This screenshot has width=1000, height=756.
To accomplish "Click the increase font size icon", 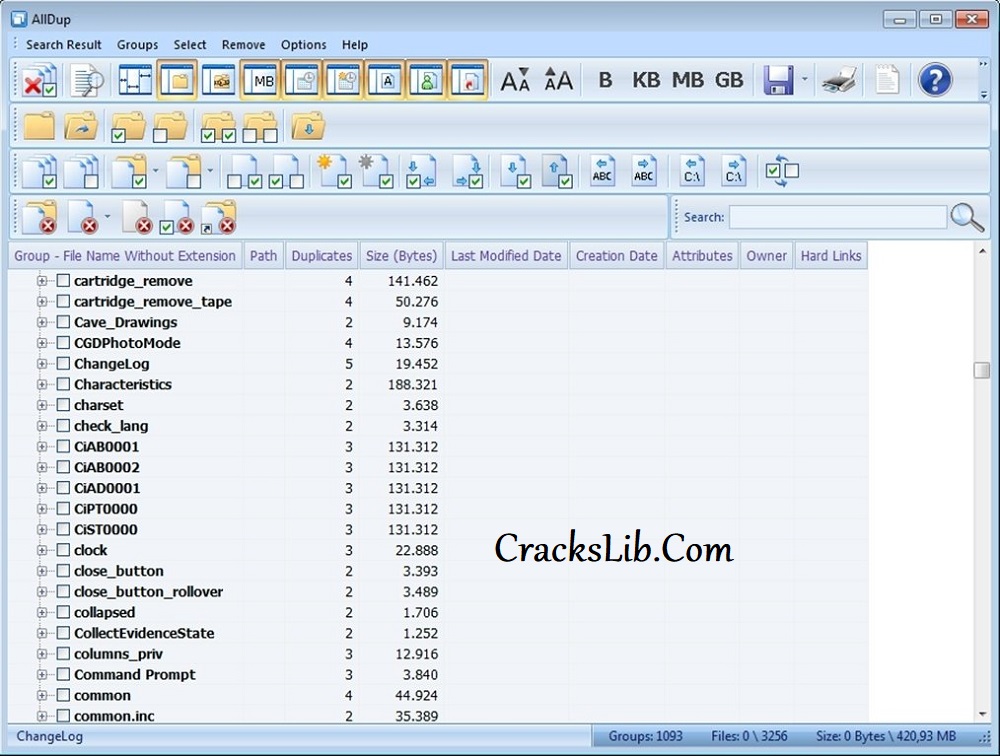I will pyautogui.click(x=558, y=80).
